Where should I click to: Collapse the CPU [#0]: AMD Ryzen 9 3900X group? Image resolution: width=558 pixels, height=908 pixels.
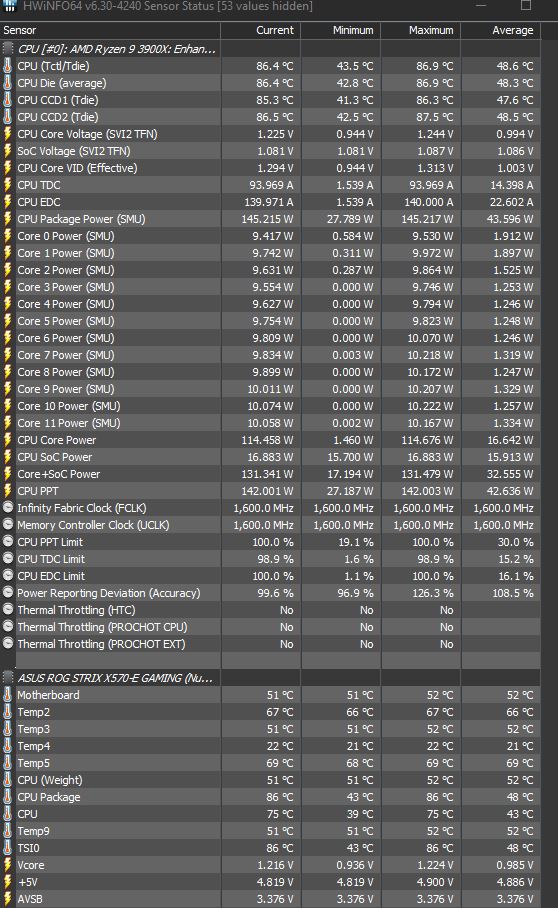116,49
